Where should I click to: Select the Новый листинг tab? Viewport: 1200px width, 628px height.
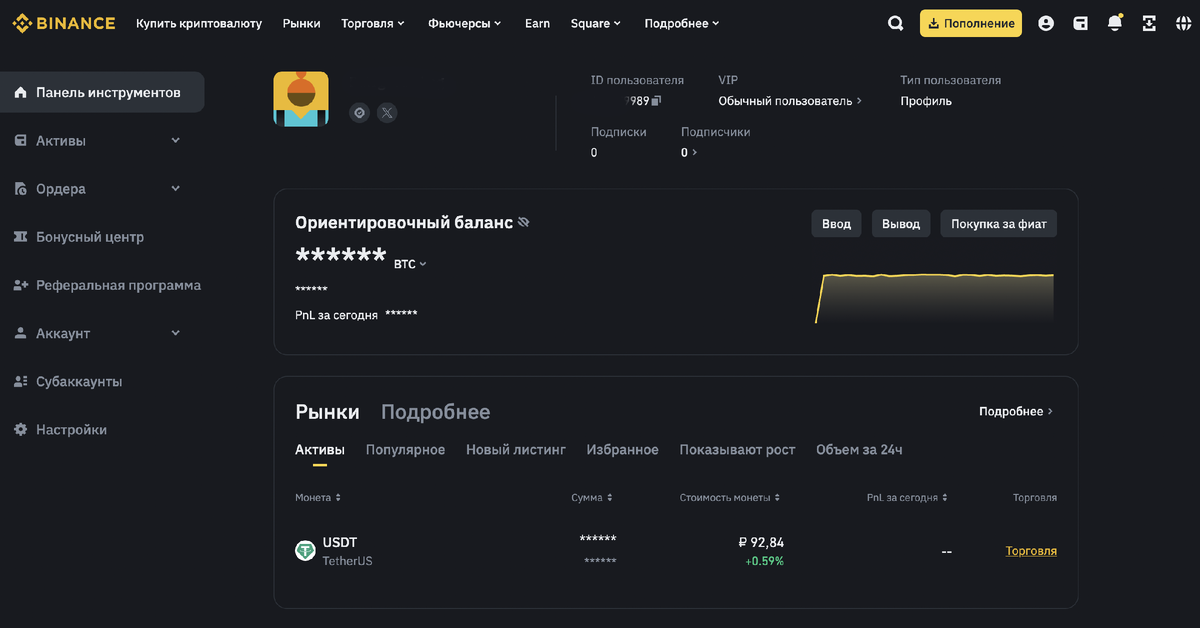[516, 450]
